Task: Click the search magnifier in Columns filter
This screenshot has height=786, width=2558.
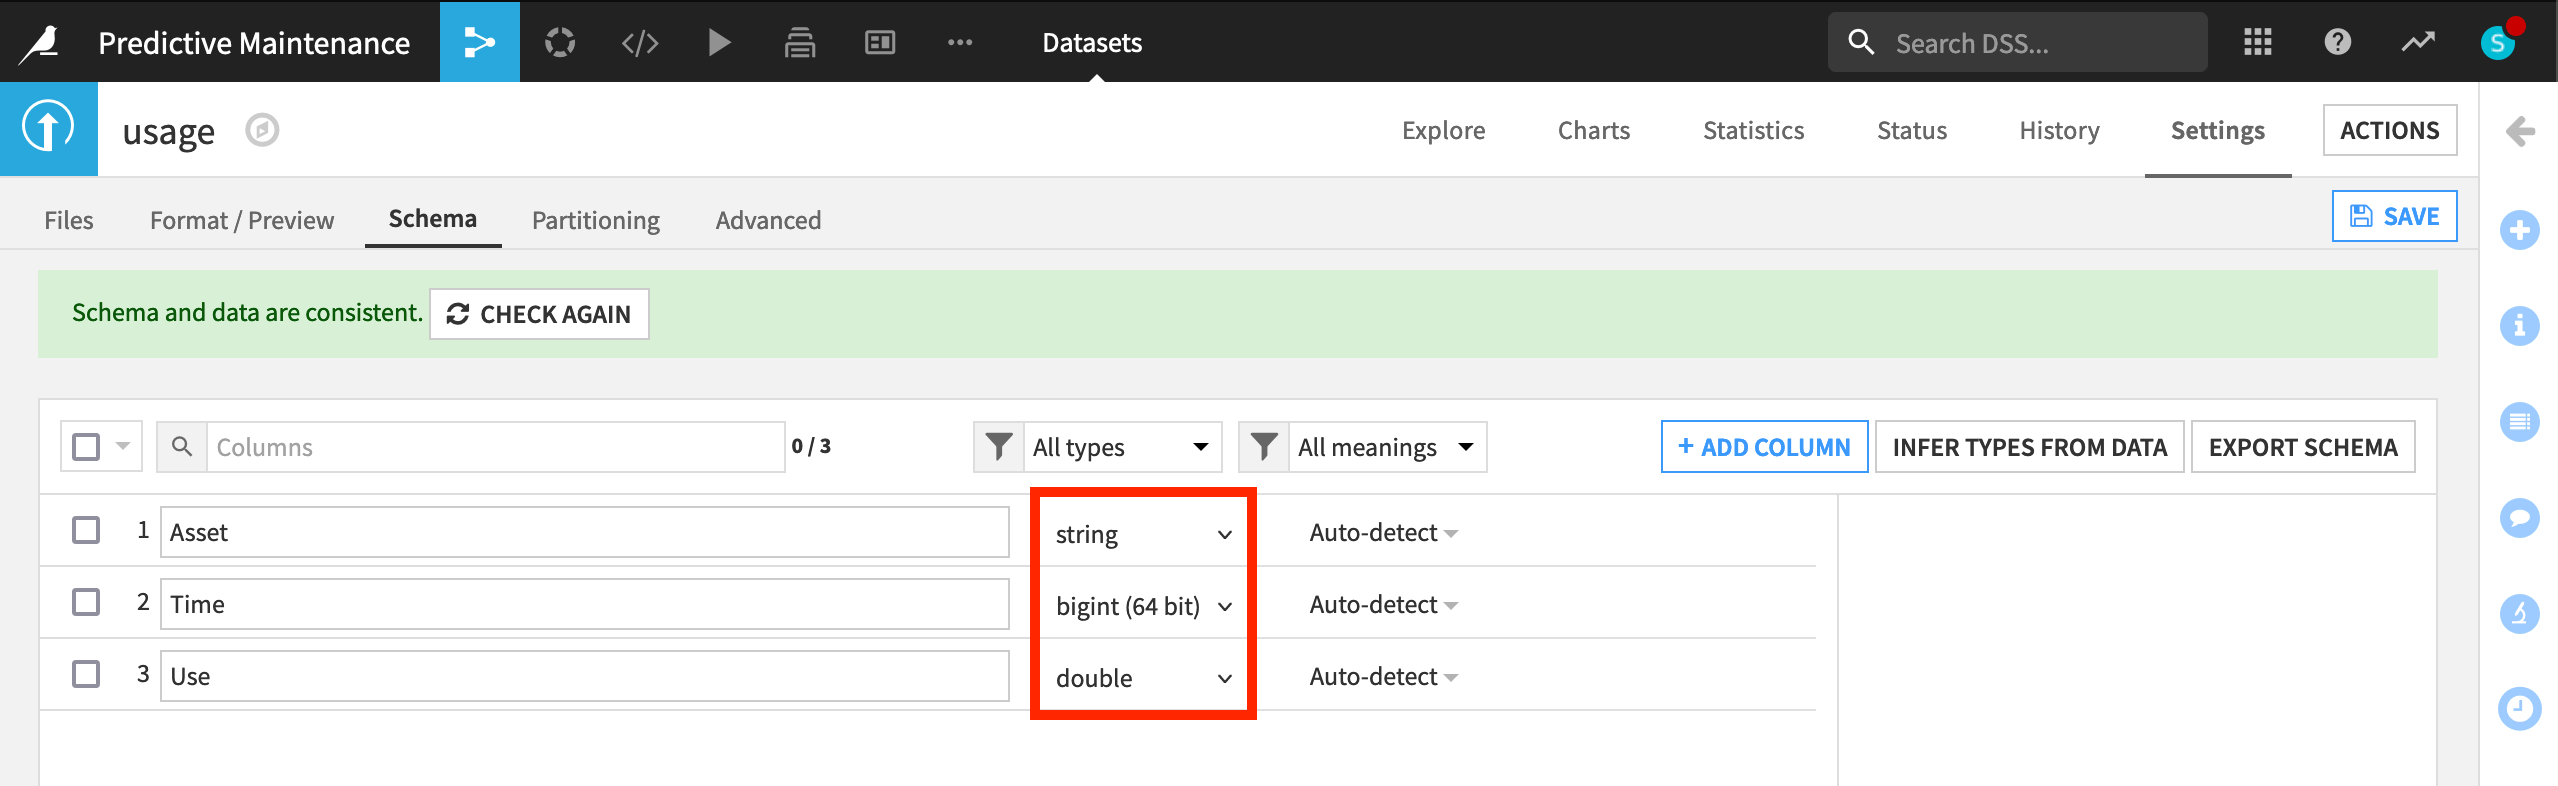Action: pos(182,446)
